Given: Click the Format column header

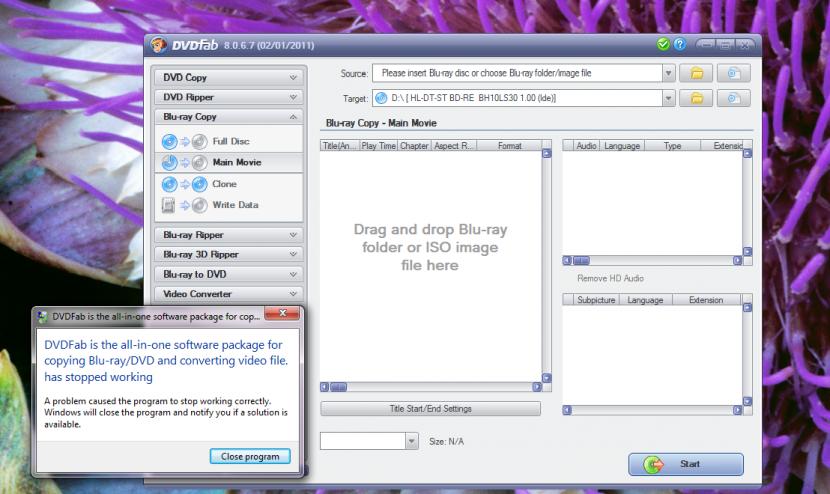Looking at the screenshot, I should [x=509, y=146].
